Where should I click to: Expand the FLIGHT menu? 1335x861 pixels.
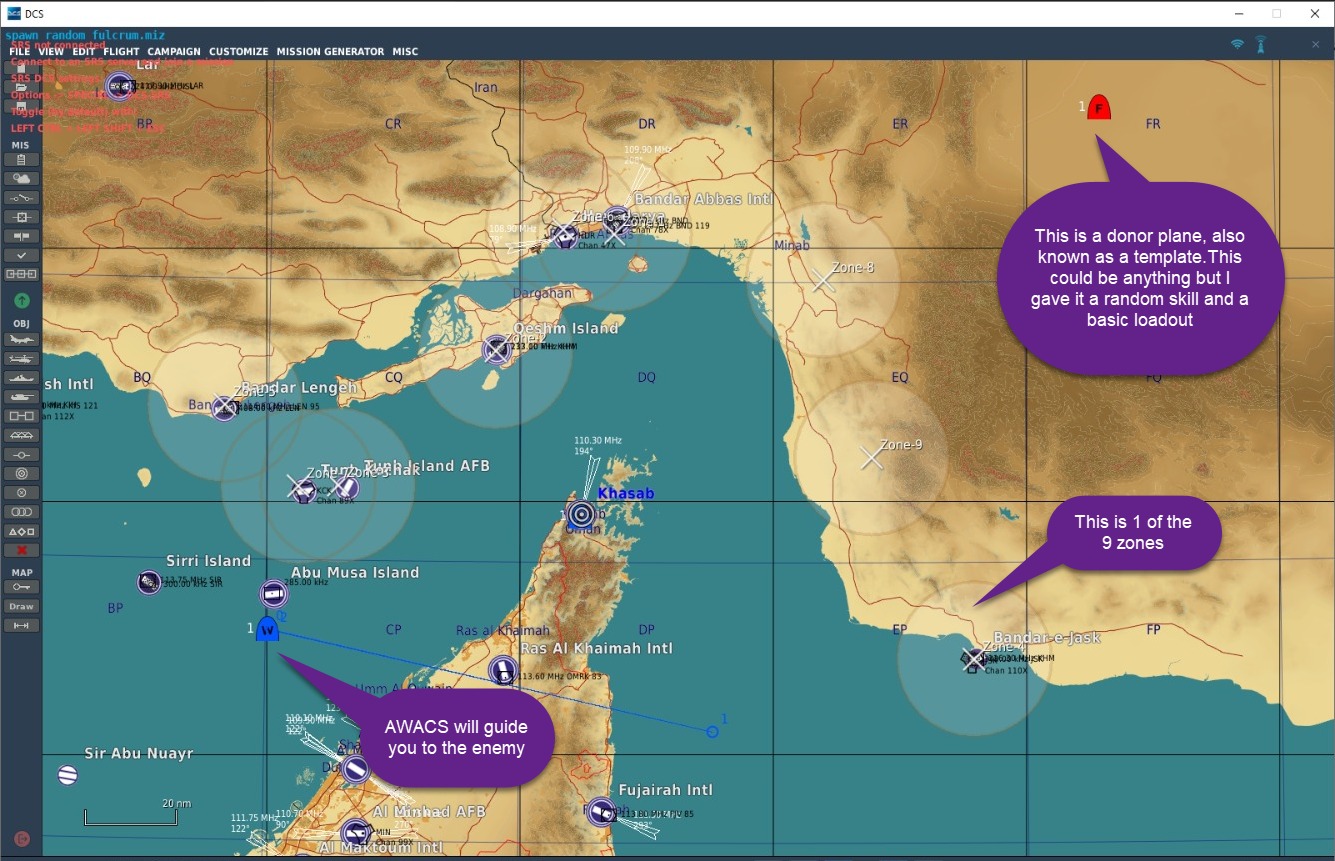coord(121,52)
